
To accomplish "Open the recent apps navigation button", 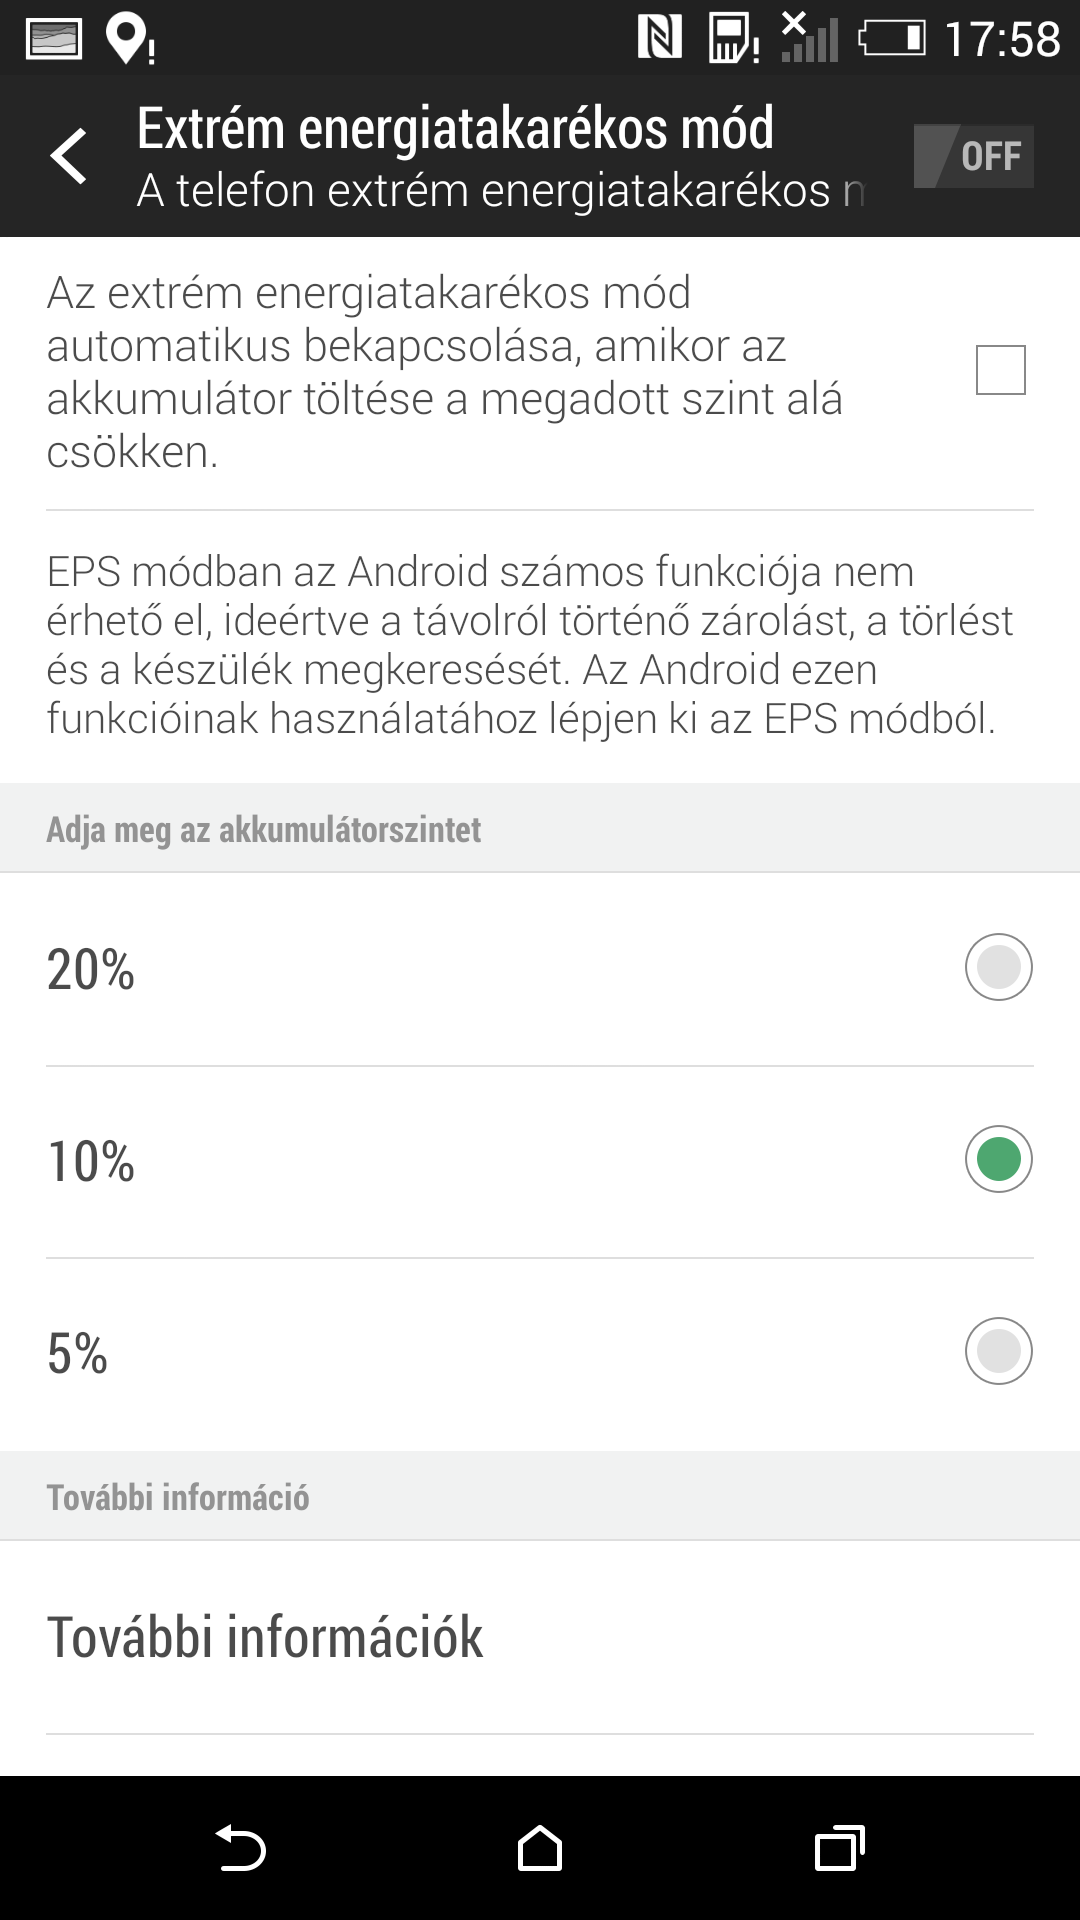I will (839, 1847).
